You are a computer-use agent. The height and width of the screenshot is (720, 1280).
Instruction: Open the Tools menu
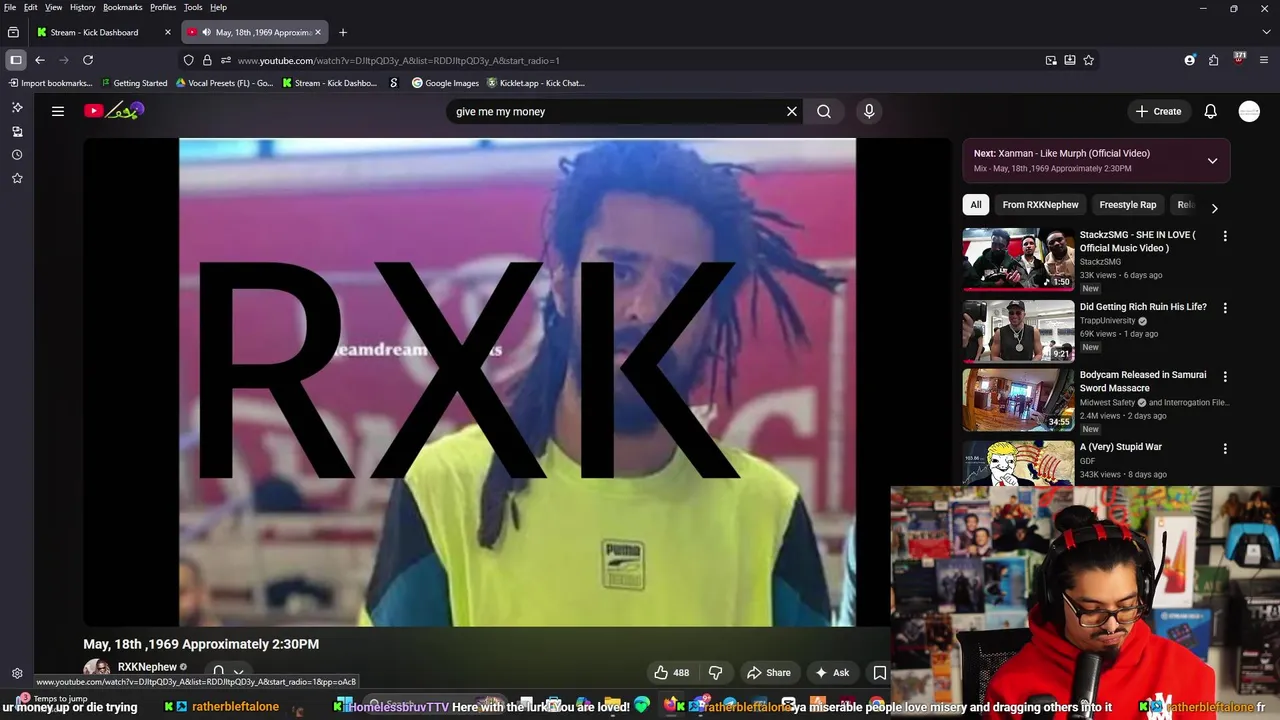tap(193, 7)
